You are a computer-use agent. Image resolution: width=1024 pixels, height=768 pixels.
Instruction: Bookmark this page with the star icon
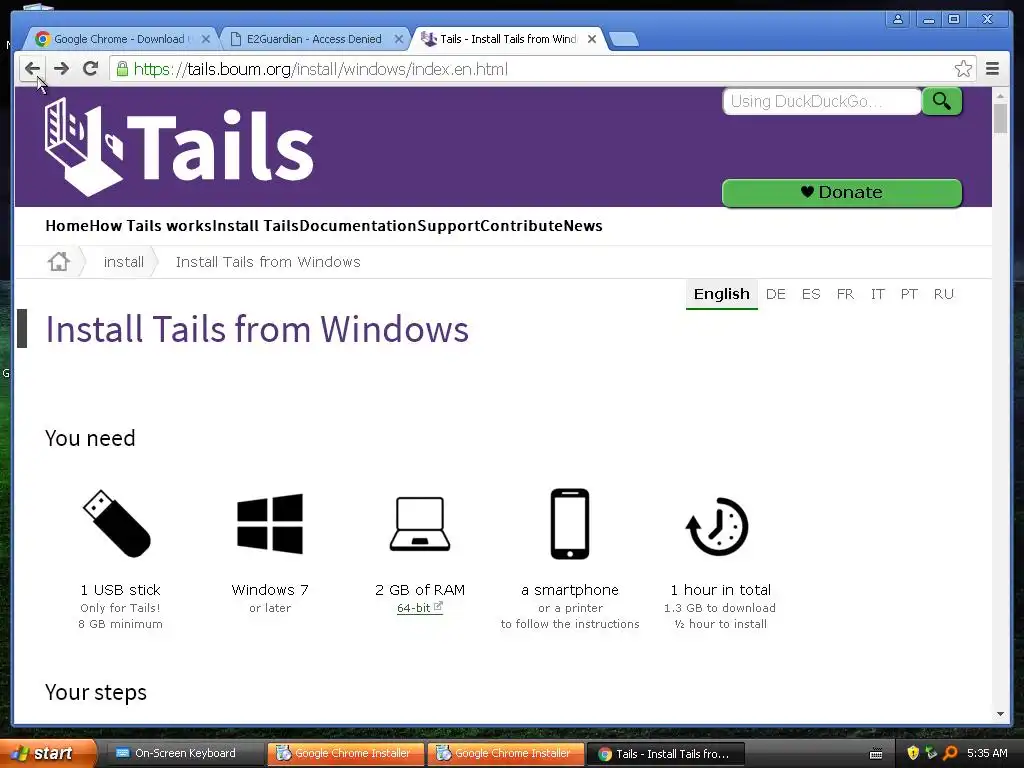point(963,69)
